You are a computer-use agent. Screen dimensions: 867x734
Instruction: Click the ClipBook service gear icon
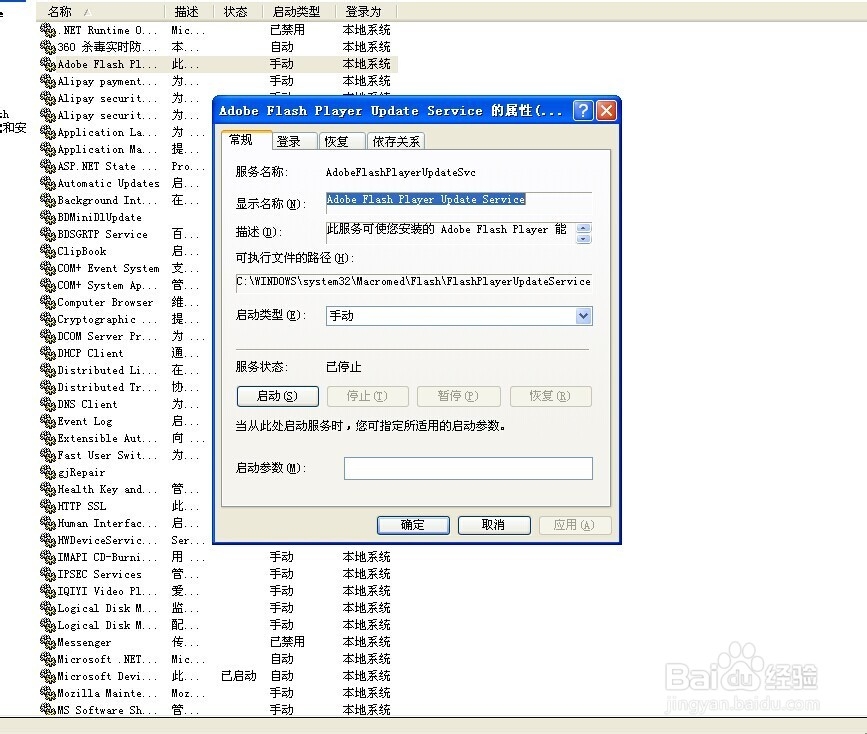click(x=46, y=251)
